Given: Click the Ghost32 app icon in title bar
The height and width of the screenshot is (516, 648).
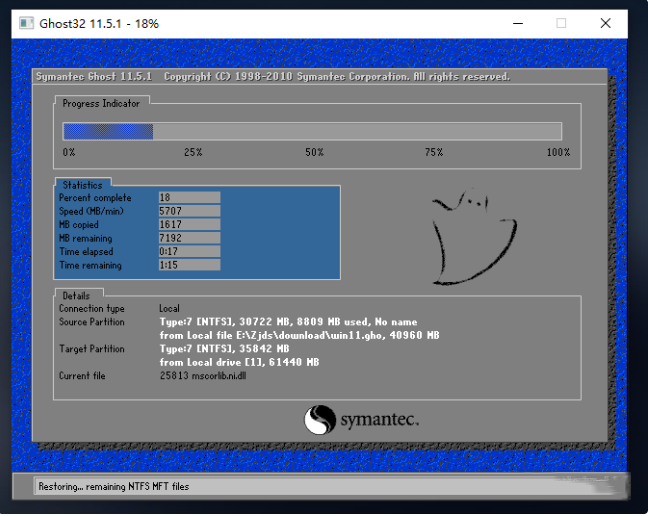Looking at the screenshot, I should click(26, 24).
